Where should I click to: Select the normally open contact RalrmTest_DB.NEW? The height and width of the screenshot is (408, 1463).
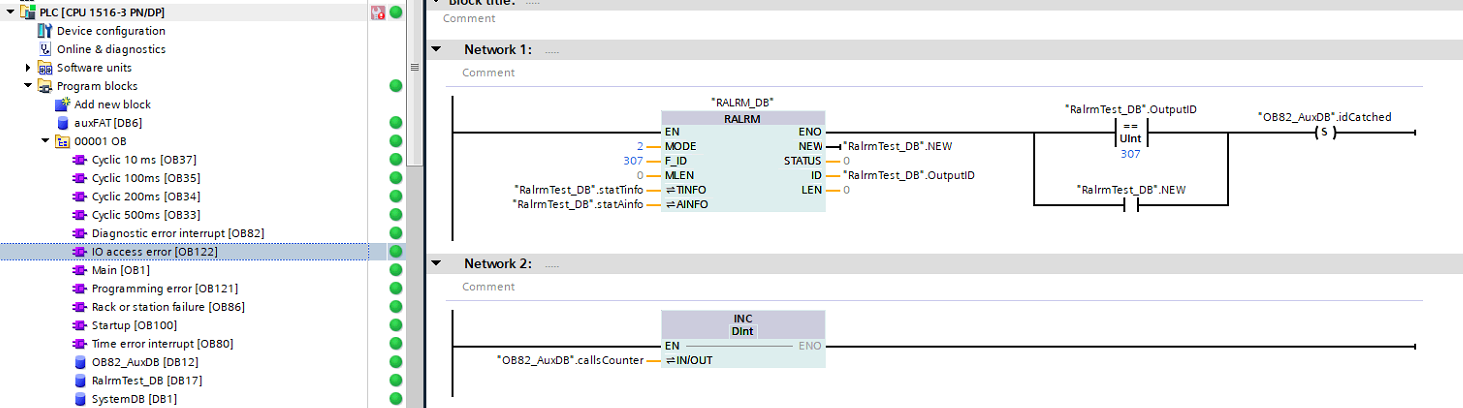[1129, 205]
